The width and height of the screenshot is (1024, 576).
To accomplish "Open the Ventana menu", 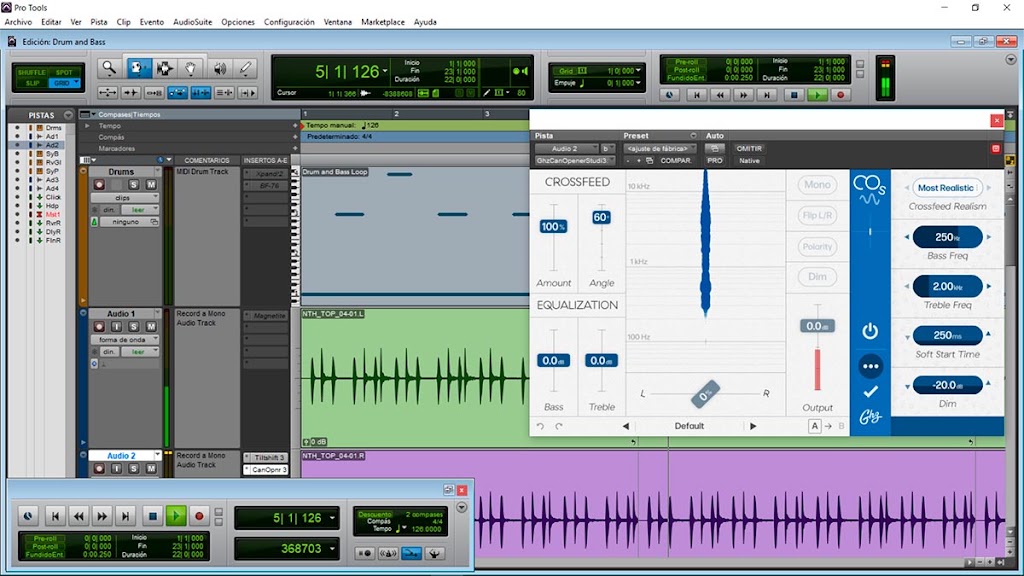I will point(338,22).
